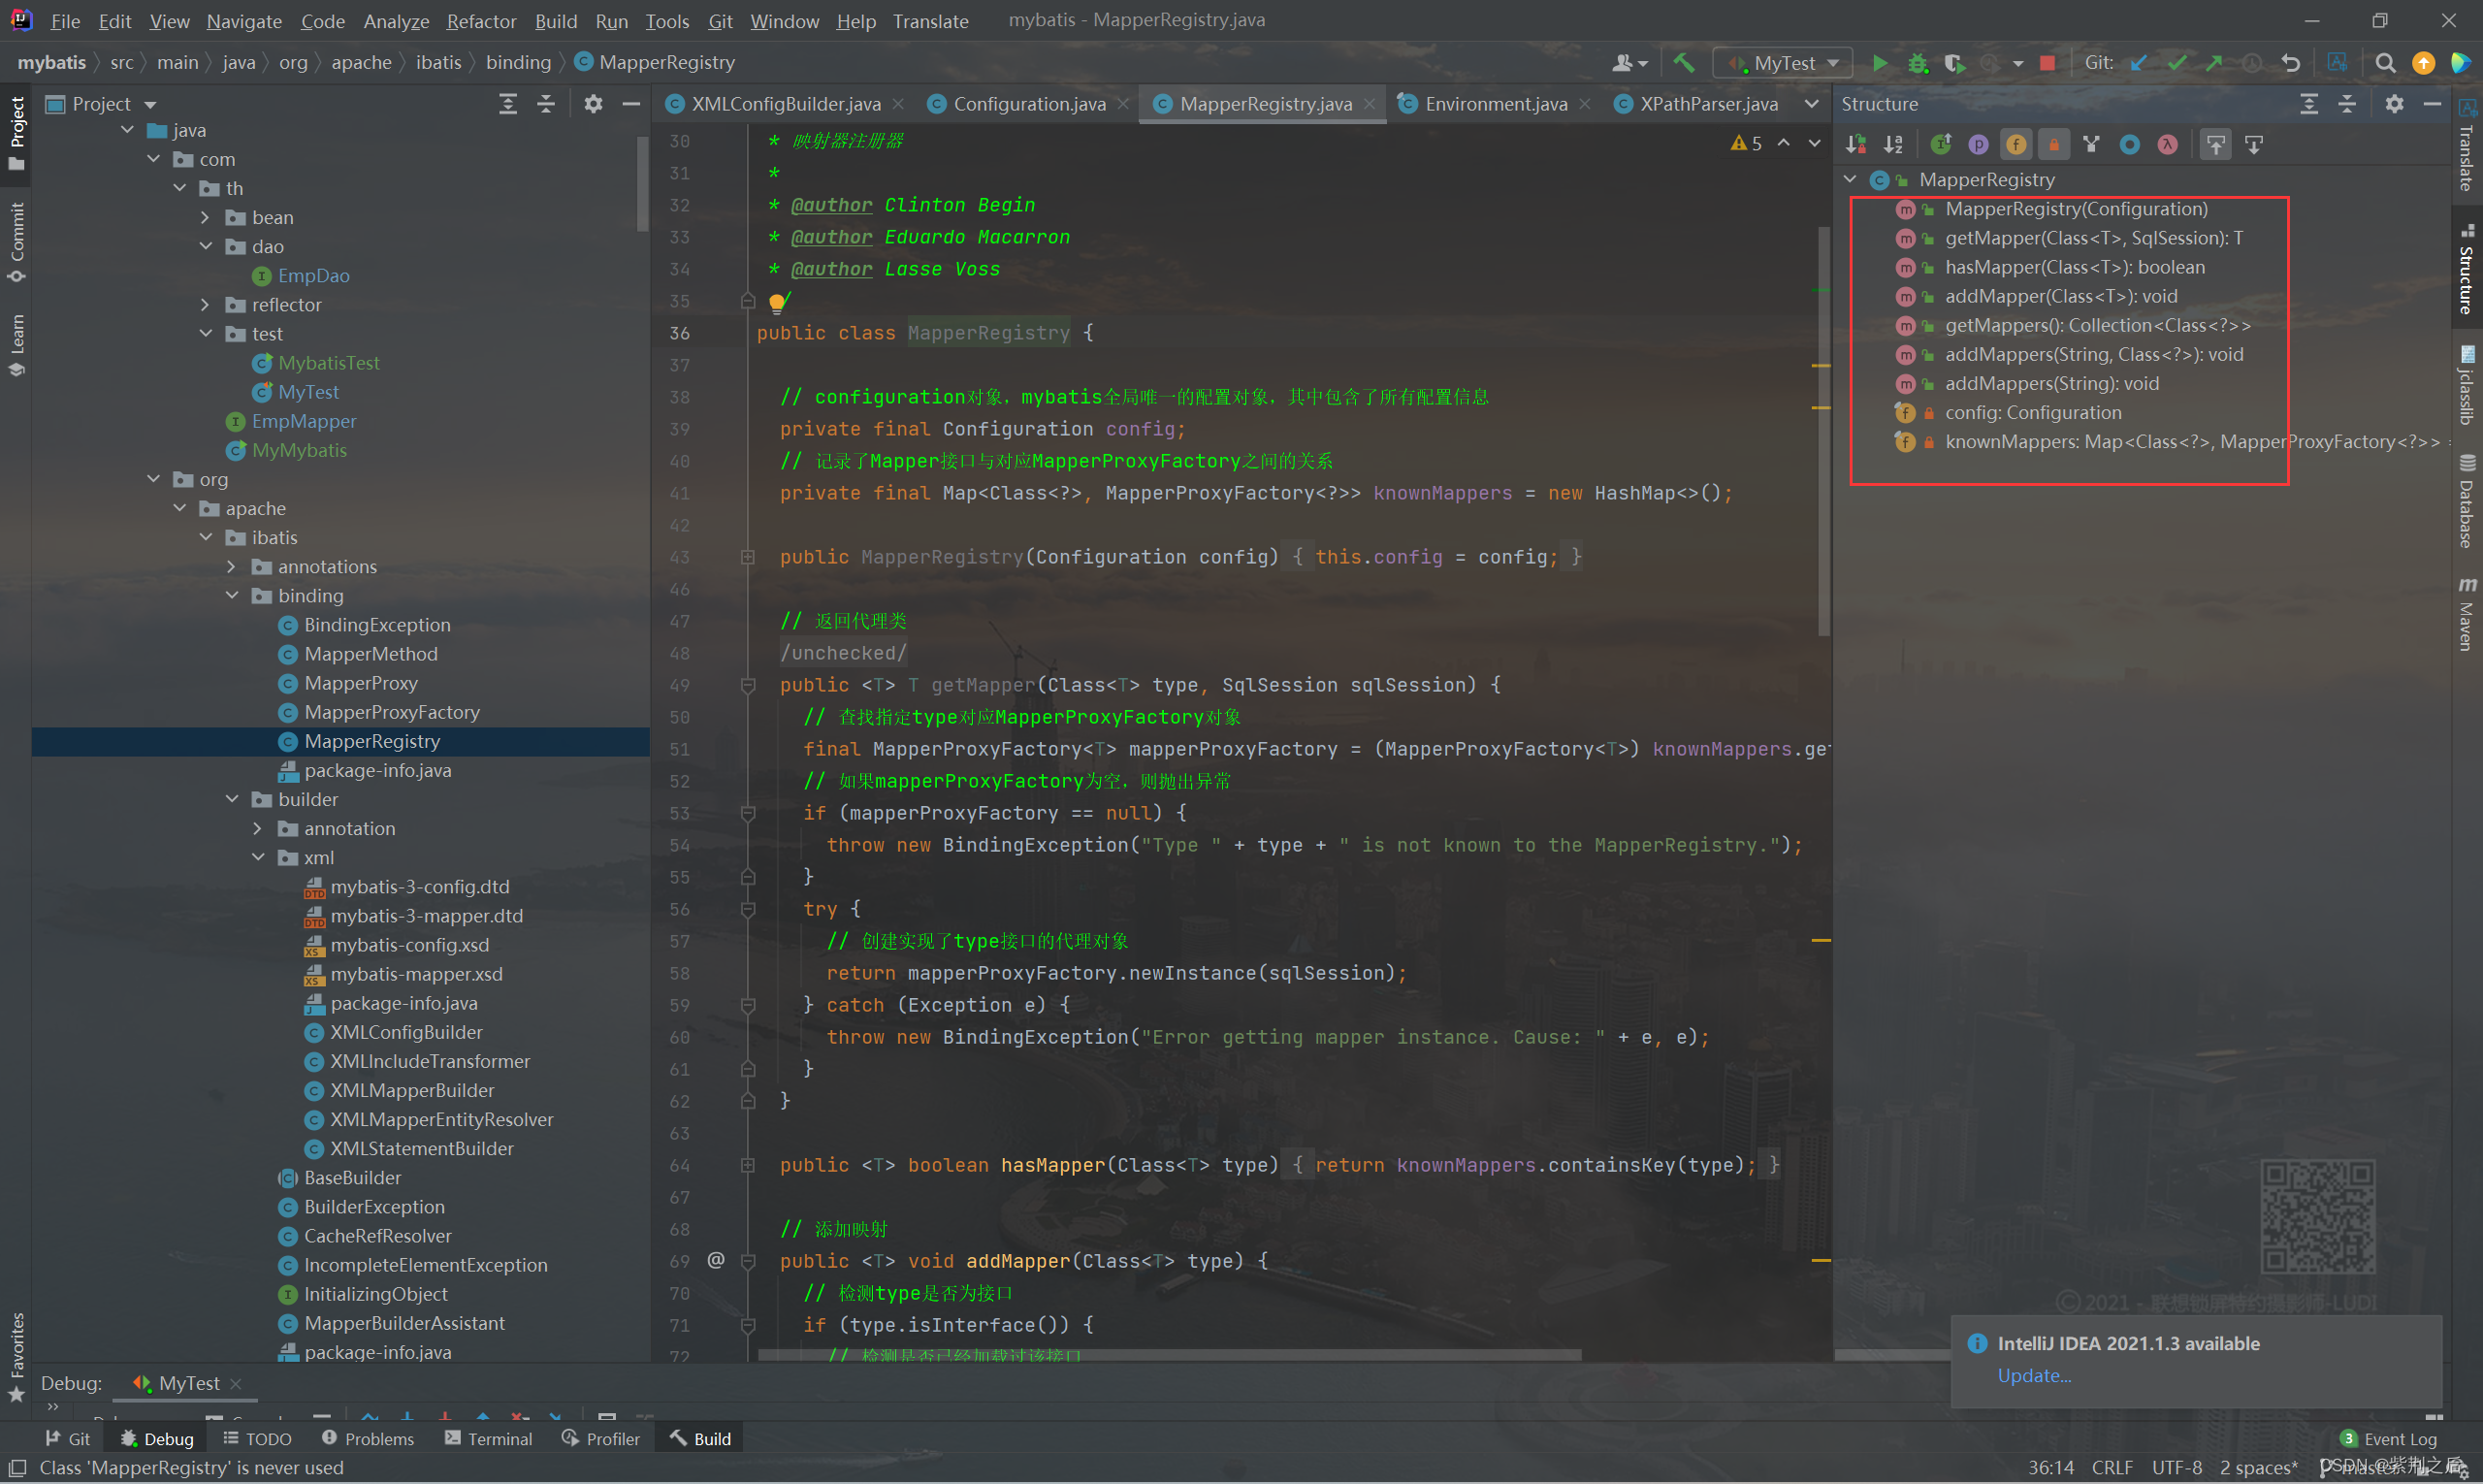Open the Database tool window stripe

point(2467,502)
